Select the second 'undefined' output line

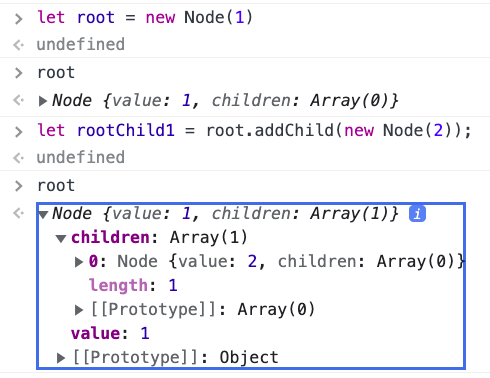pos(81,157)
